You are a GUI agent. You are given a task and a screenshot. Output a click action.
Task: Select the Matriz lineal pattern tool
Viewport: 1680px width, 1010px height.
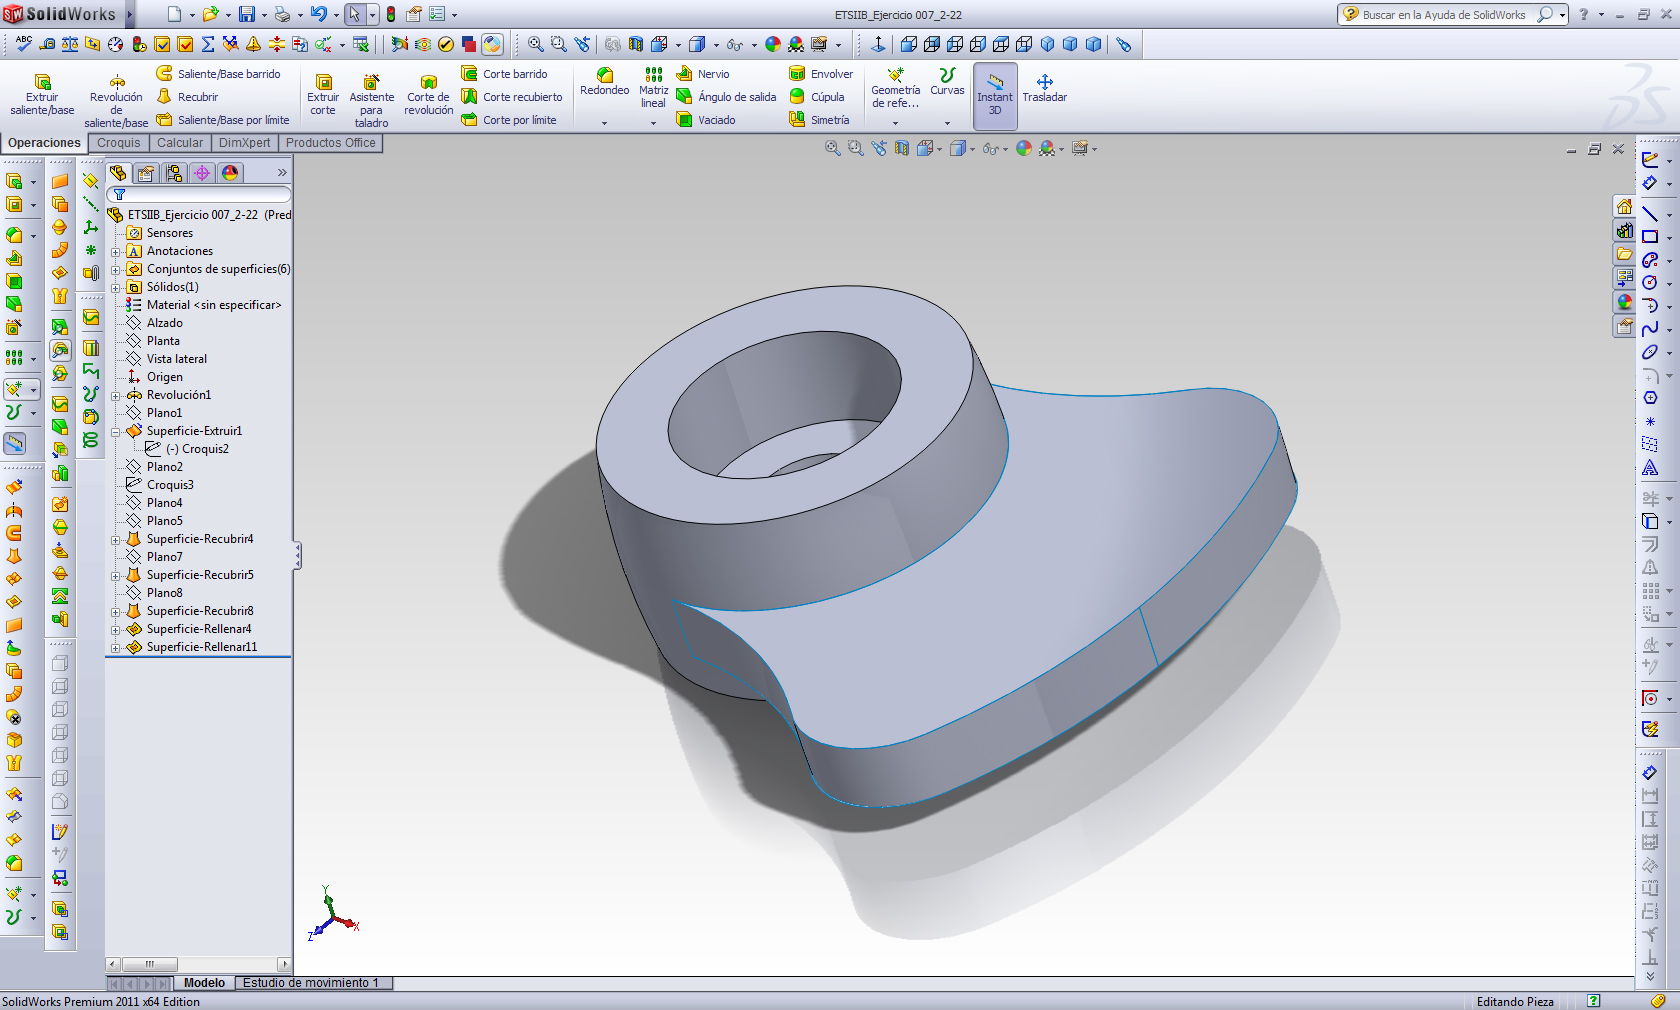pos(653,88)
